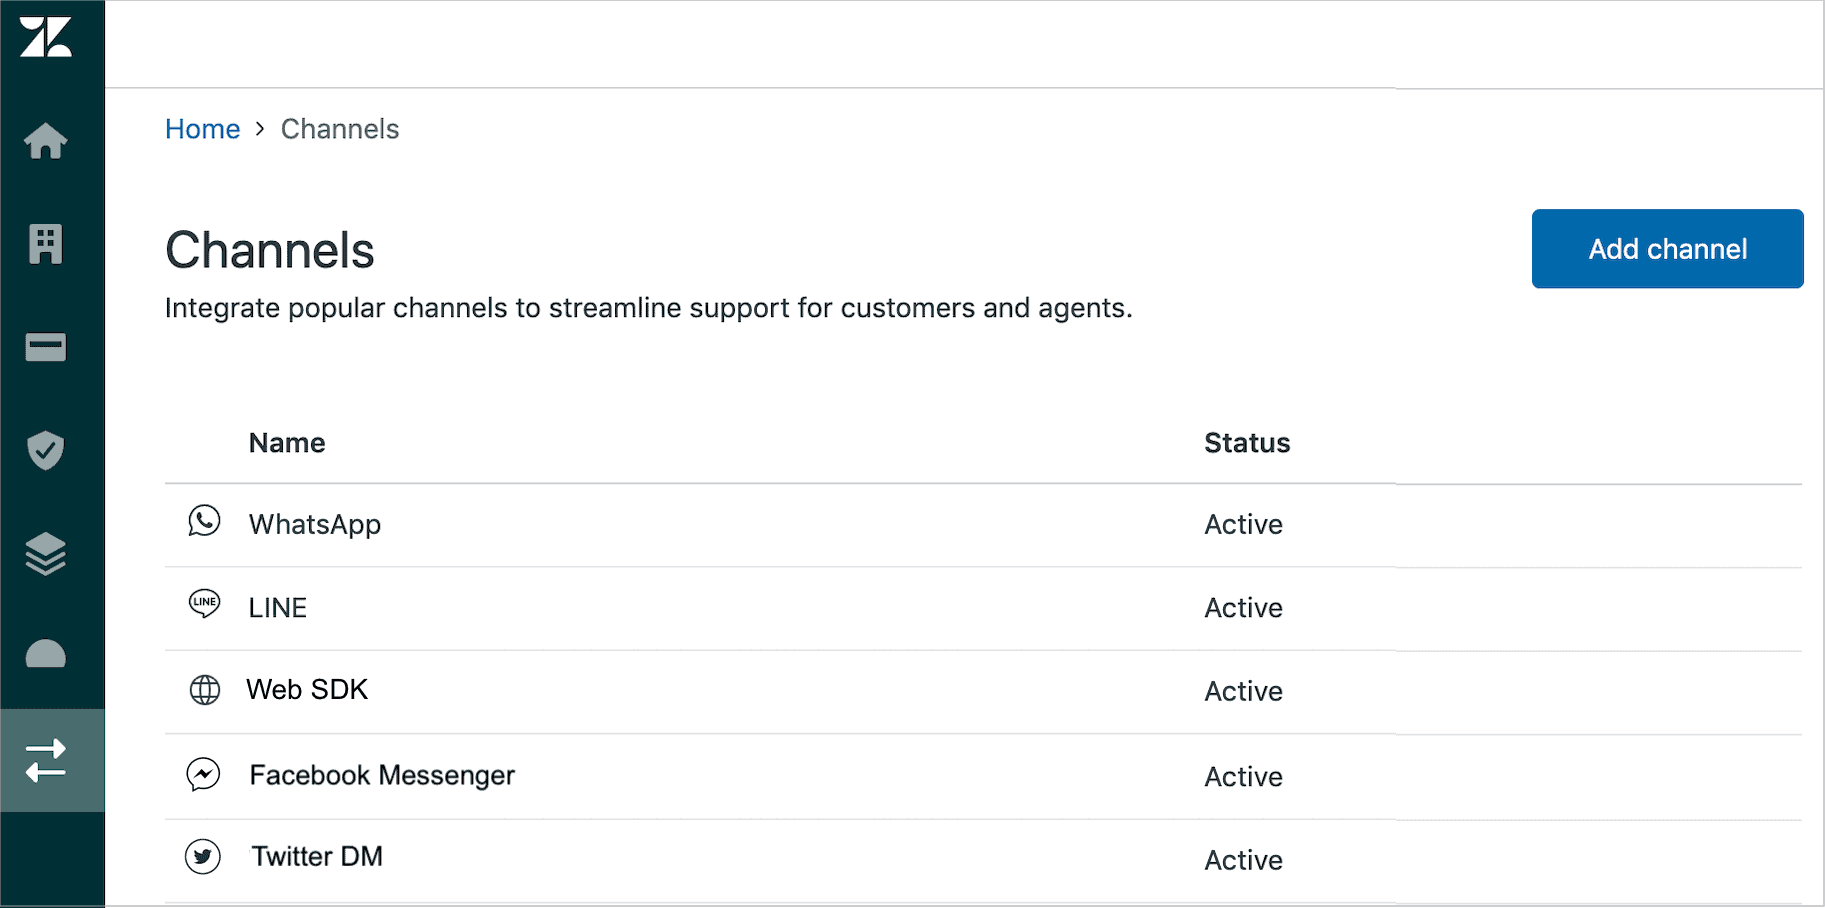1825x908 pixels.
Task: Click the Web SDK globe icon
Action: [205, 690]
